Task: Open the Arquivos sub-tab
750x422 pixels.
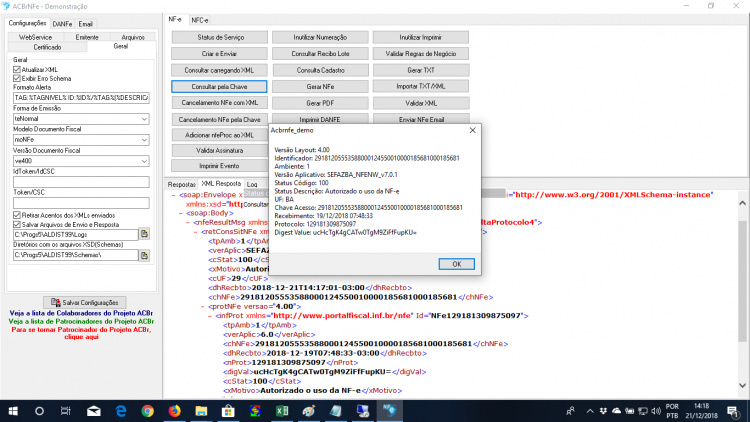Action: click(x=133, y=37)
